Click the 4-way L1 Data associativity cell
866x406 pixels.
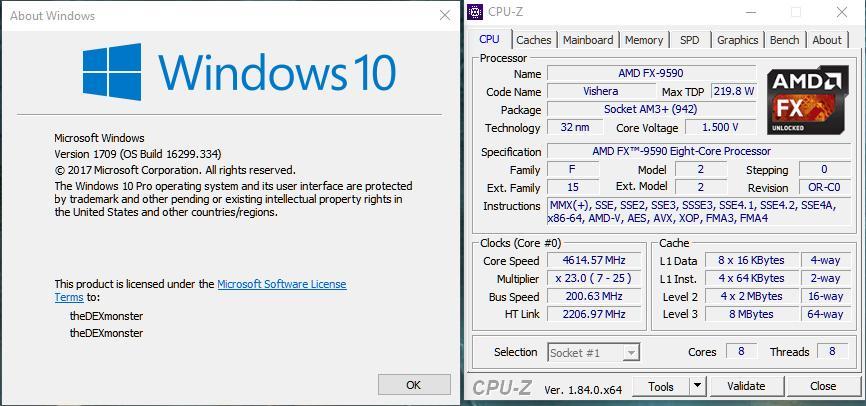click(825, 260)
